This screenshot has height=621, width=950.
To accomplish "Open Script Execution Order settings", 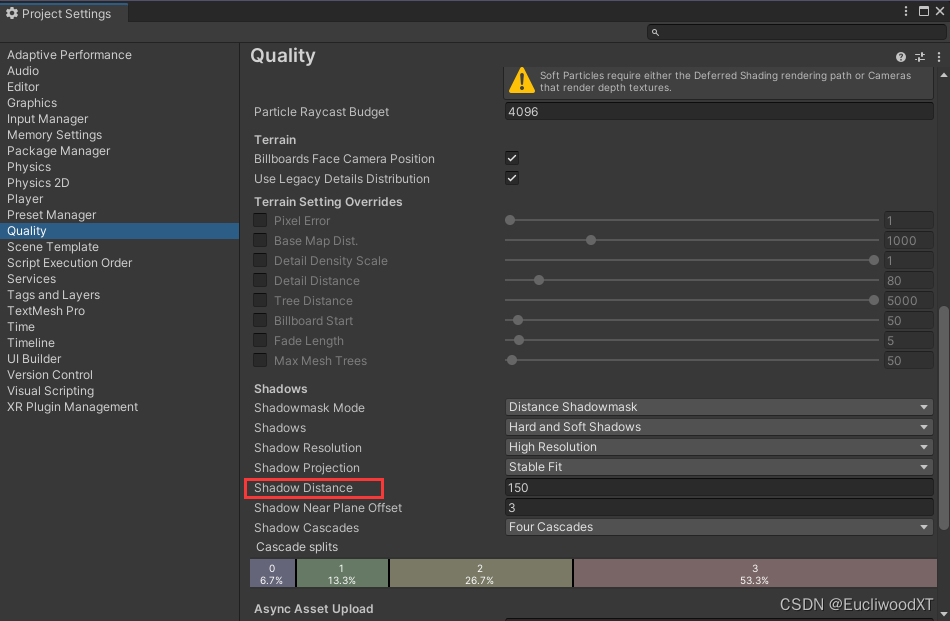I will tap(69, 263).
